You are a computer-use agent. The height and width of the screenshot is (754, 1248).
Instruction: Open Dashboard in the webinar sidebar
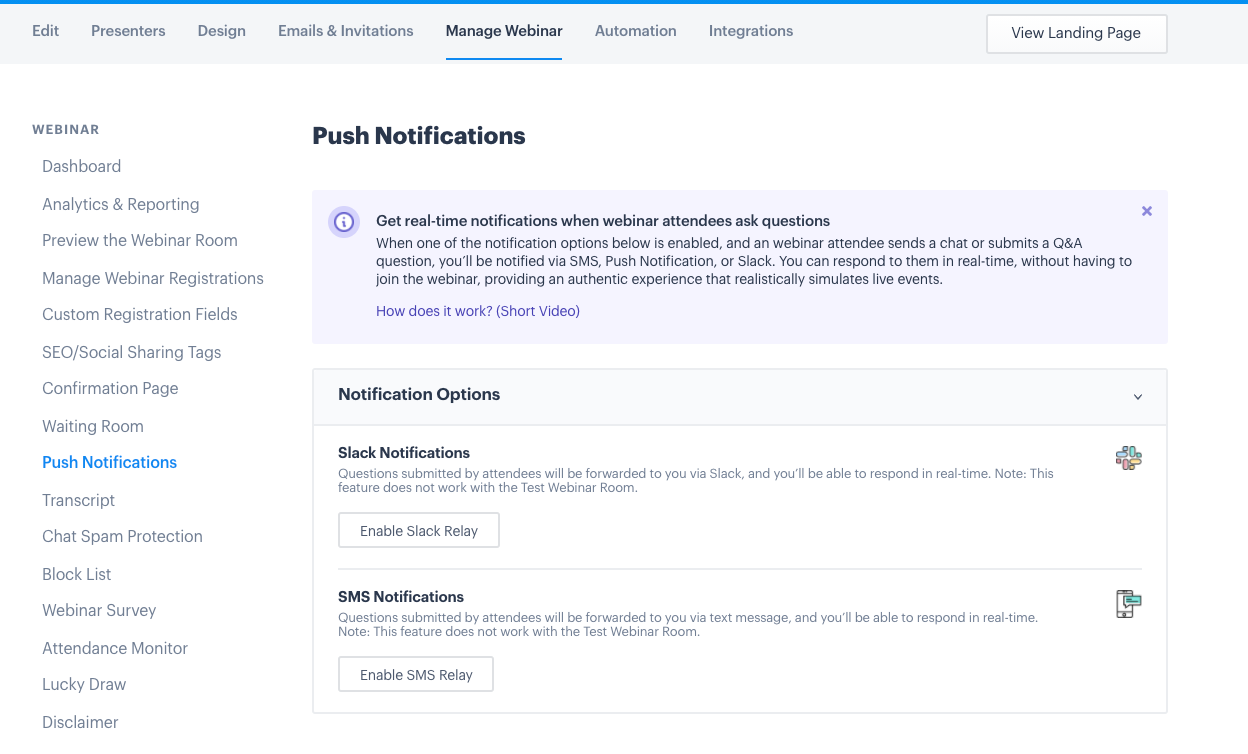pyautogui.click(x=81, y=166)
